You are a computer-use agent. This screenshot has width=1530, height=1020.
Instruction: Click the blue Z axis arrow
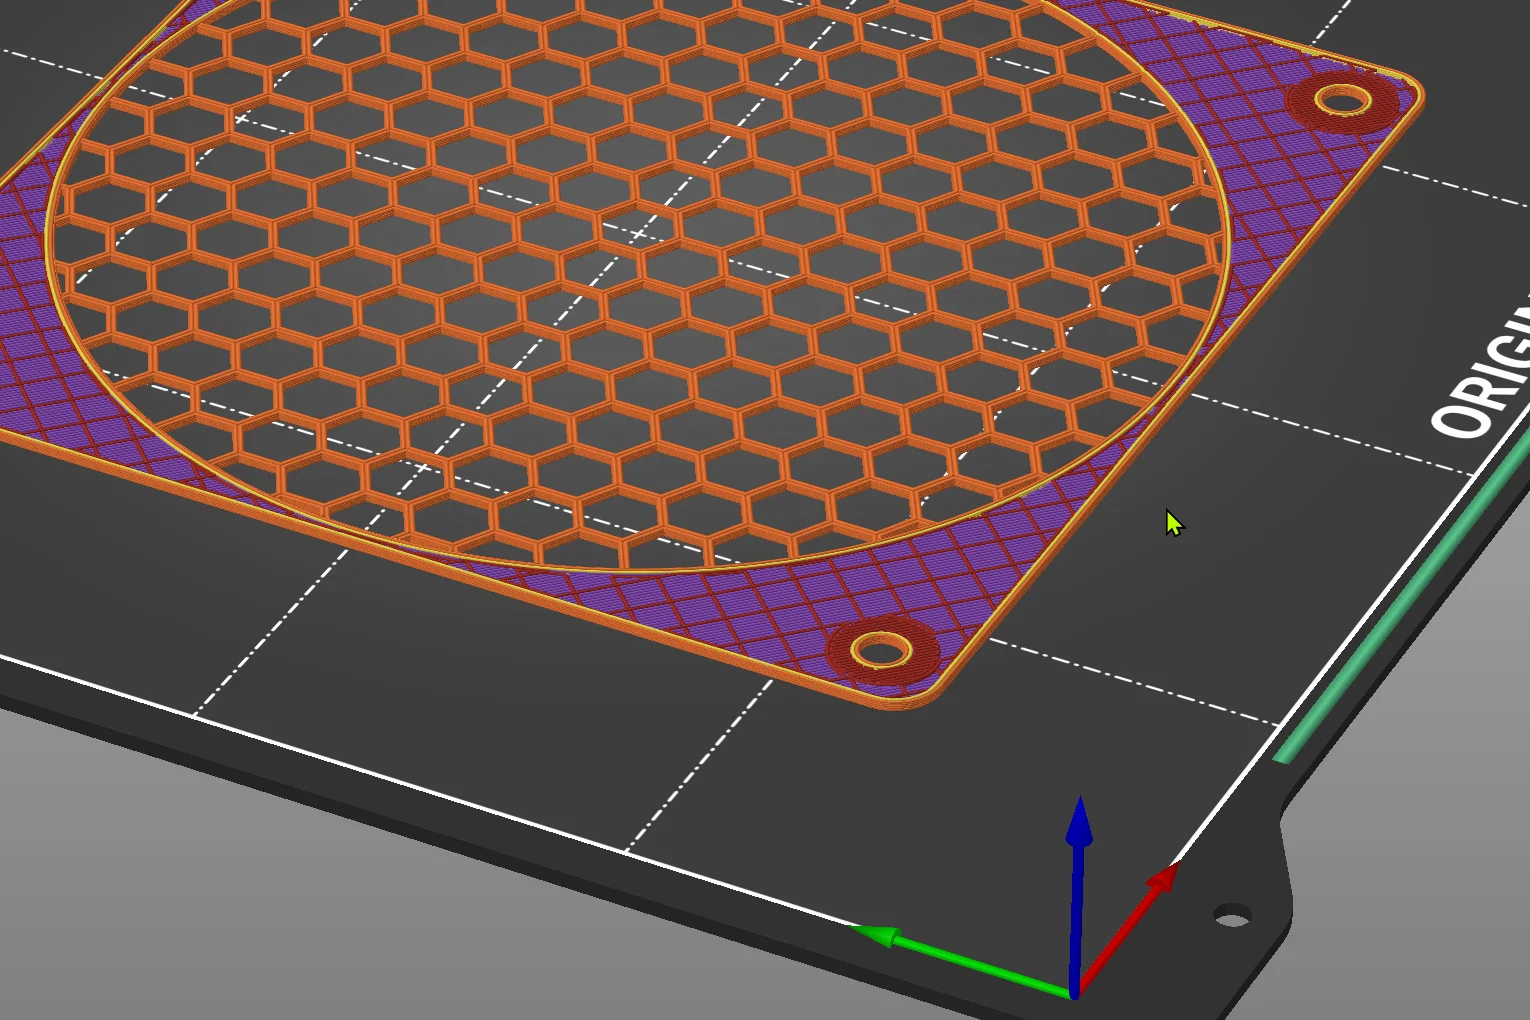pos(1077,896)
